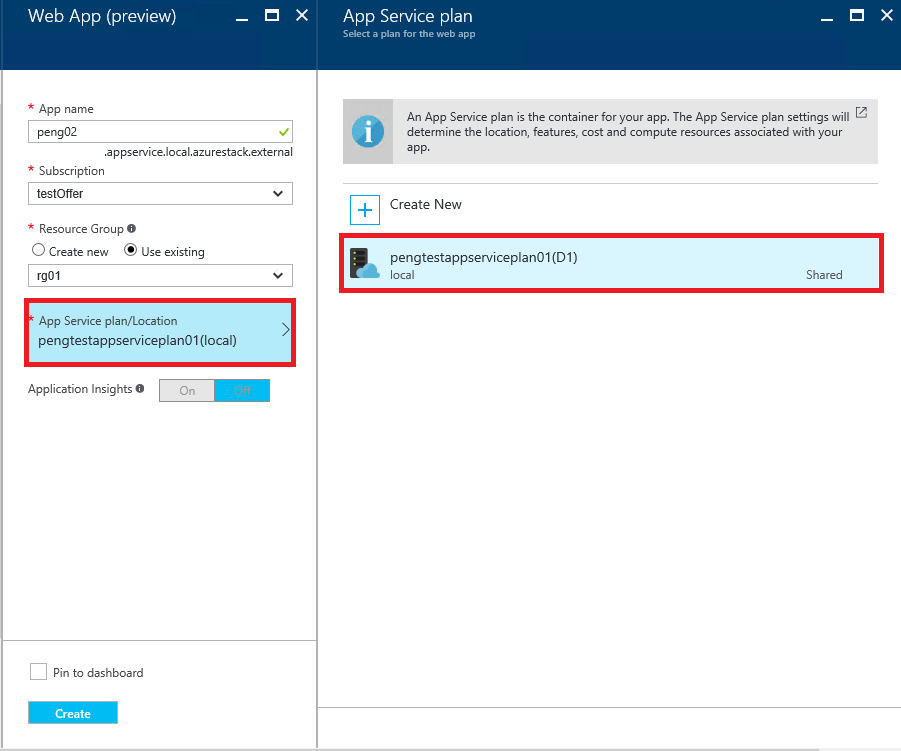The image size is (901, 751).
Task: Select the Create new resource group radio
Action: (38, 250)
